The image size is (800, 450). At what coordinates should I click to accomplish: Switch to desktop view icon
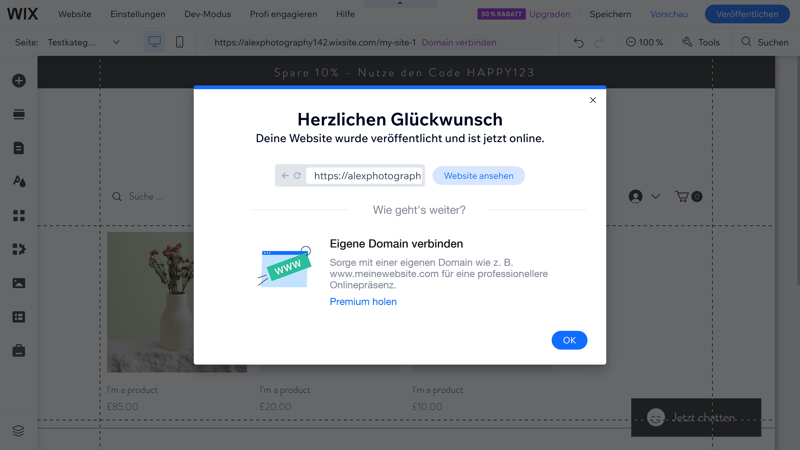point(155,42)
